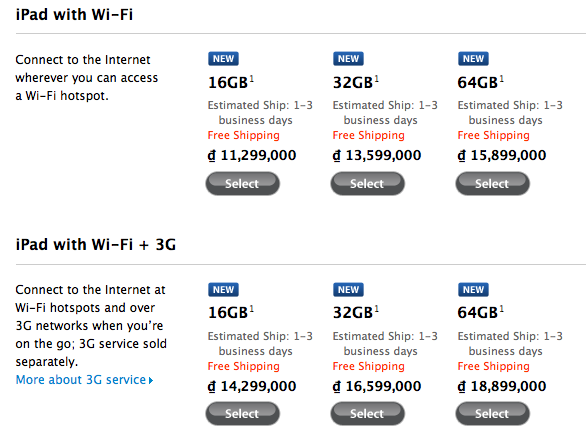Click the NEW badge above 16GB 3G model
The height and width of the screenshot is (432, 588).
(224, 290)
